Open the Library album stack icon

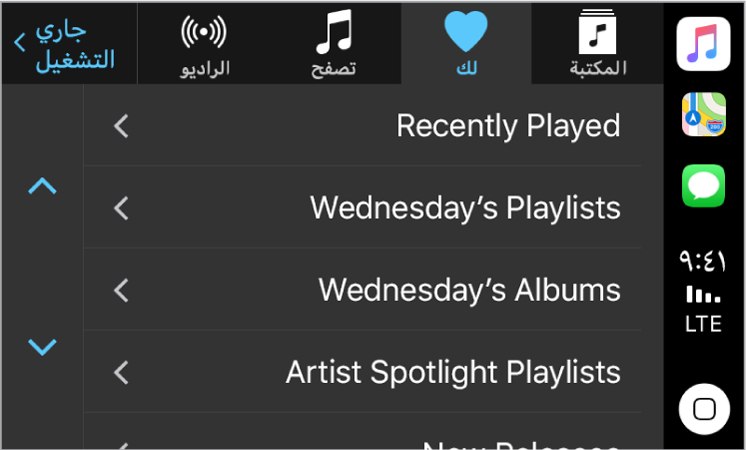(x=597, y=31)
